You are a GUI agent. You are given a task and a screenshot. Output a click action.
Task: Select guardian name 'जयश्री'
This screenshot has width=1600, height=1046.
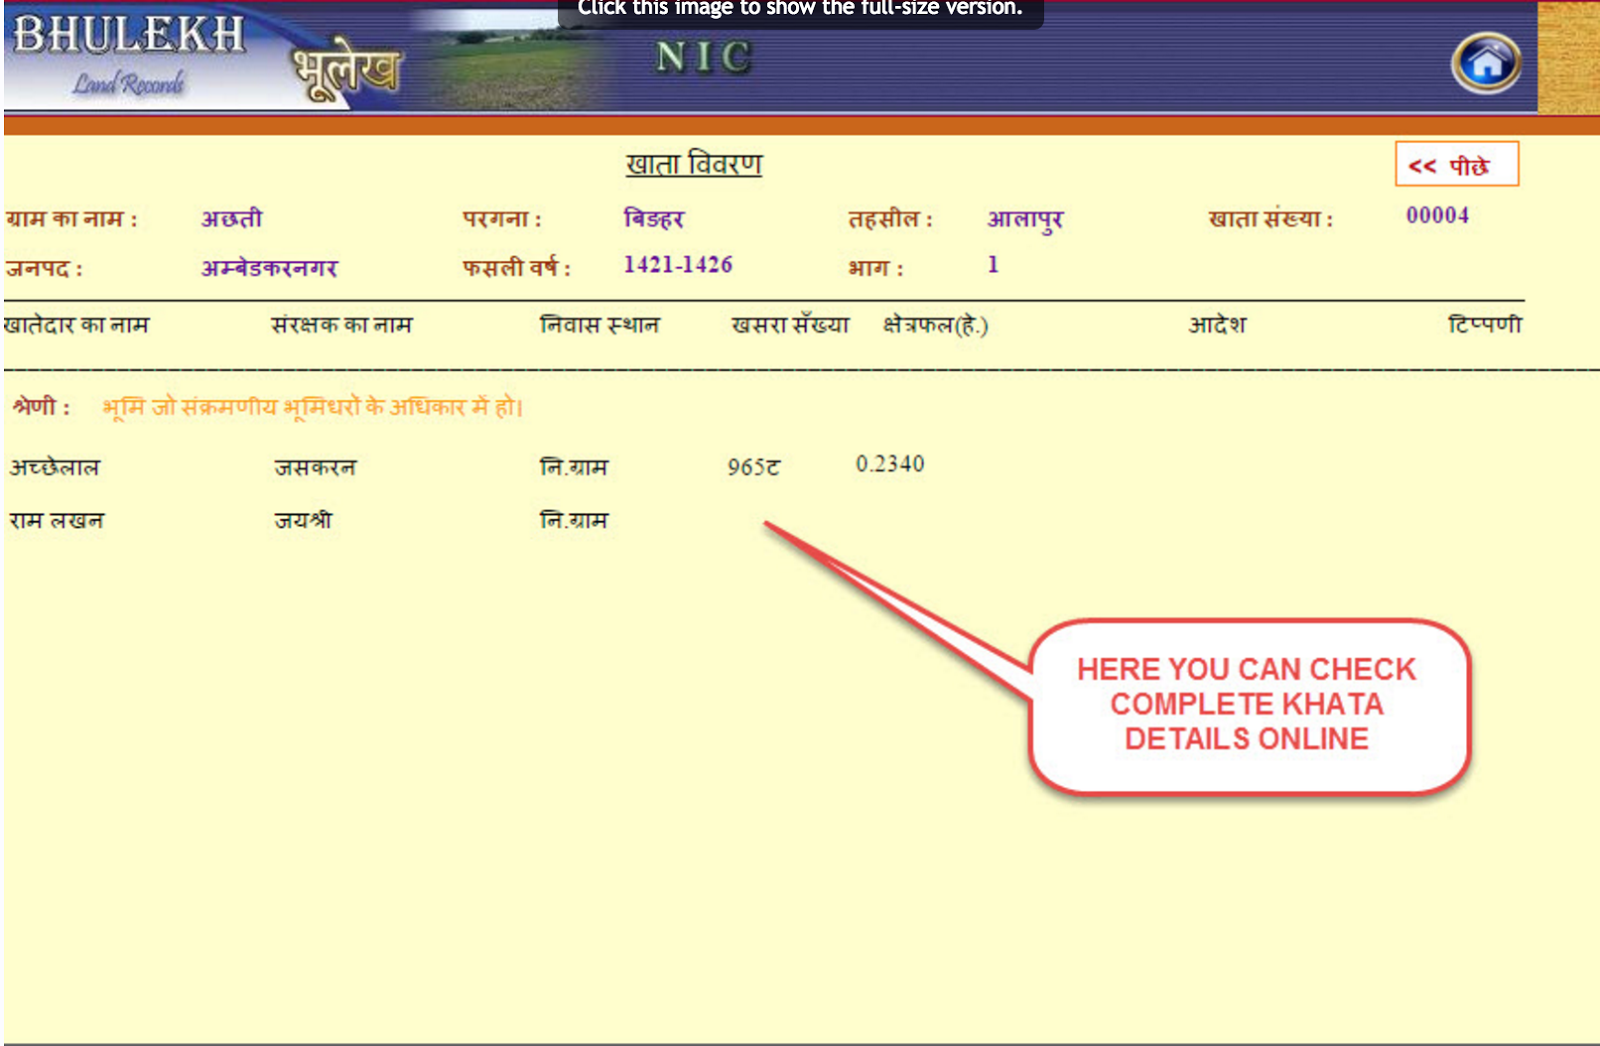(304, 520)
